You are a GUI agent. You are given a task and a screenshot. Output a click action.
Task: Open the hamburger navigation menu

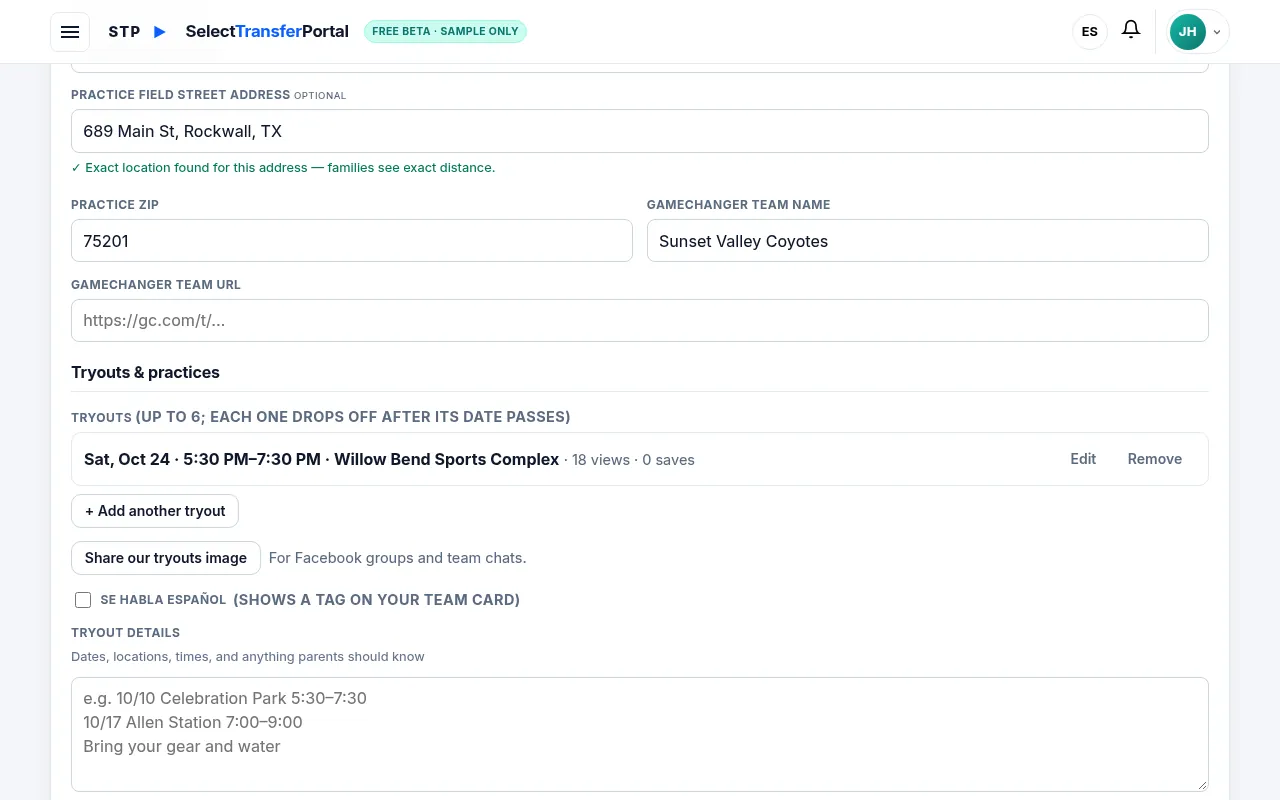pos(70,32)
